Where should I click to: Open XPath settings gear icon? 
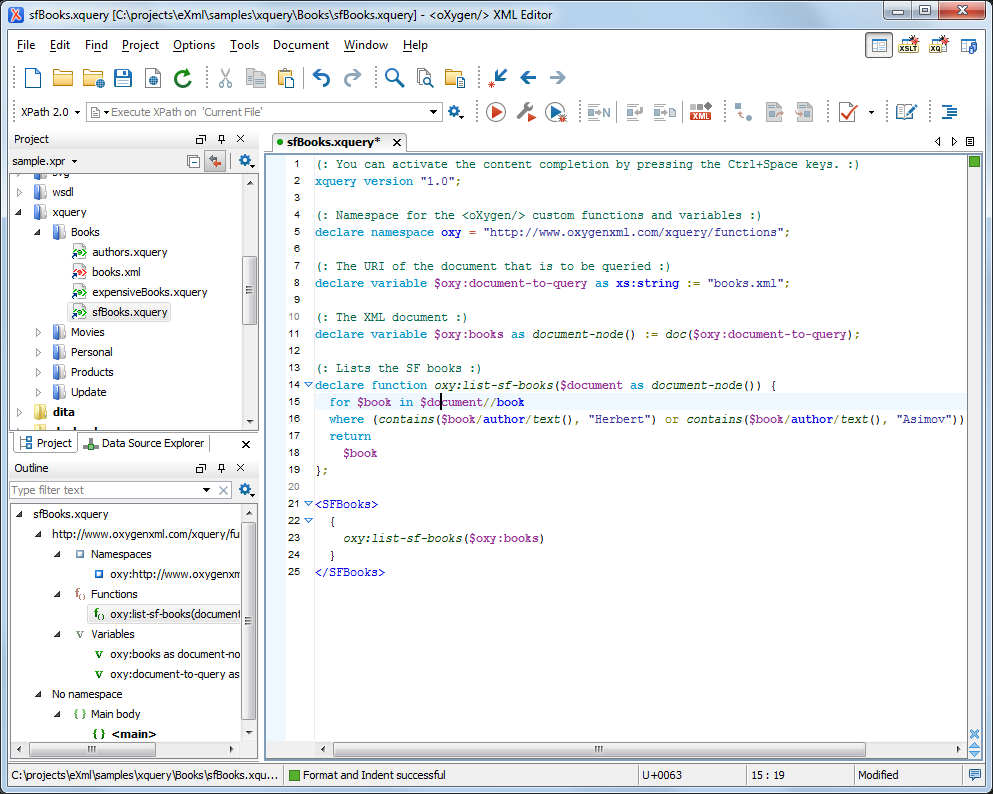(455, 112)
